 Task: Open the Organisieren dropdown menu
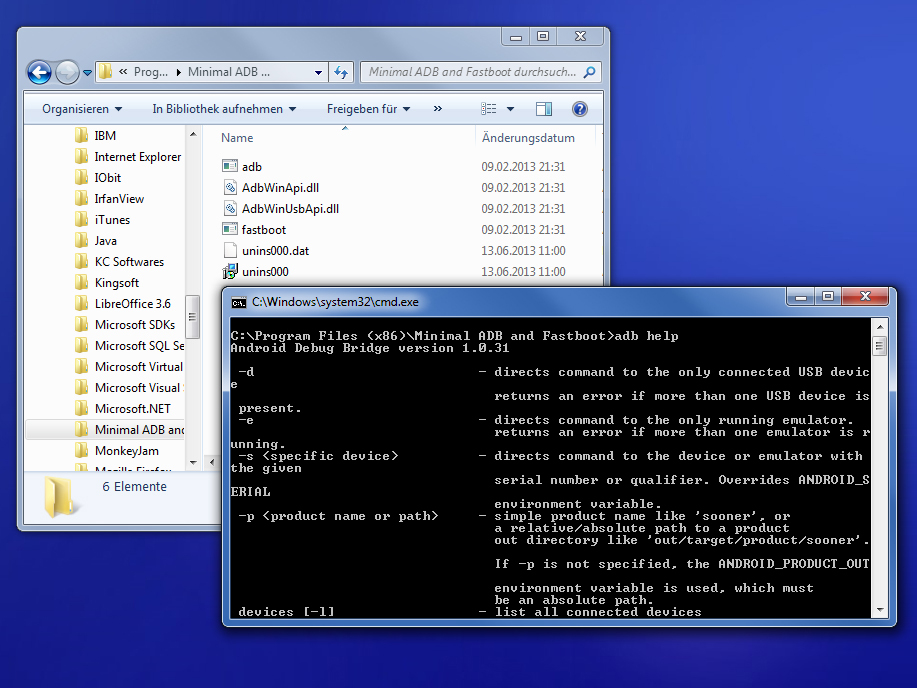coord(82,109)
